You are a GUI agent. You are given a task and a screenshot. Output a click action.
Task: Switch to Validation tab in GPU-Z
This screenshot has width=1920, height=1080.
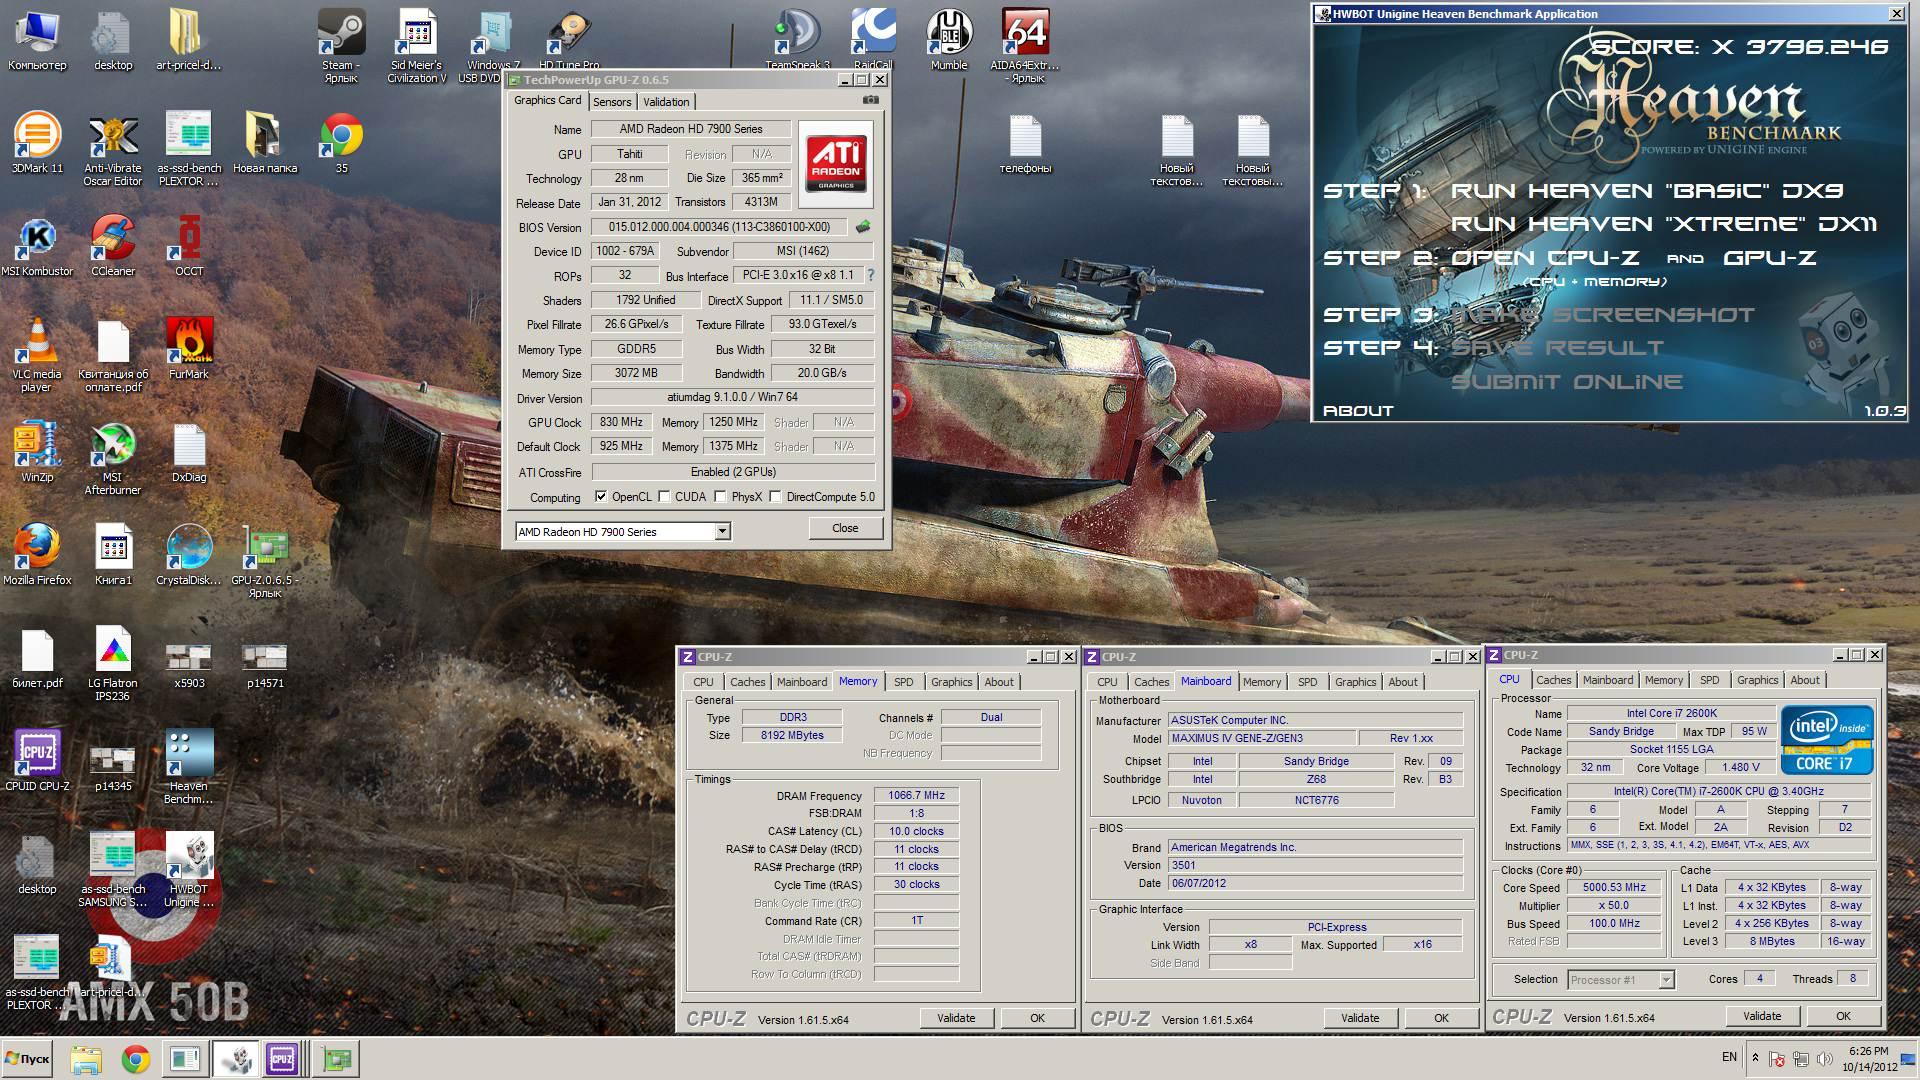[x=666, y=102]
